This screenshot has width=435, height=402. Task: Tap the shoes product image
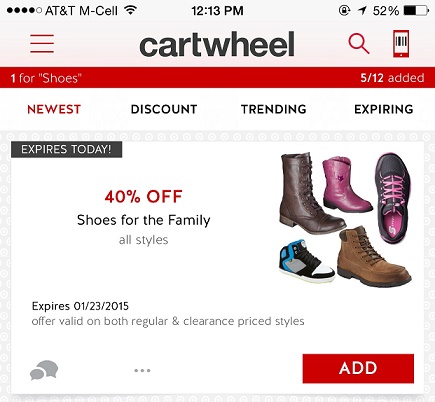point(345,220)
